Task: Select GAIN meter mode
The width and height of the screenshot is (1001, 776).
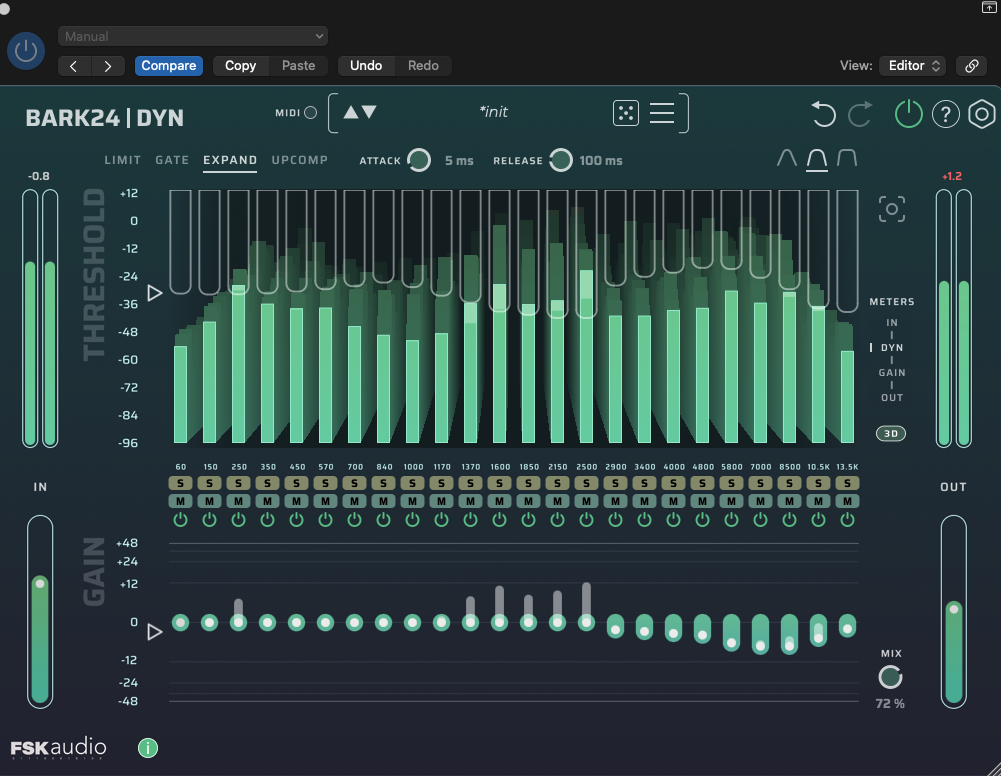Action: (x=892, y=373)
